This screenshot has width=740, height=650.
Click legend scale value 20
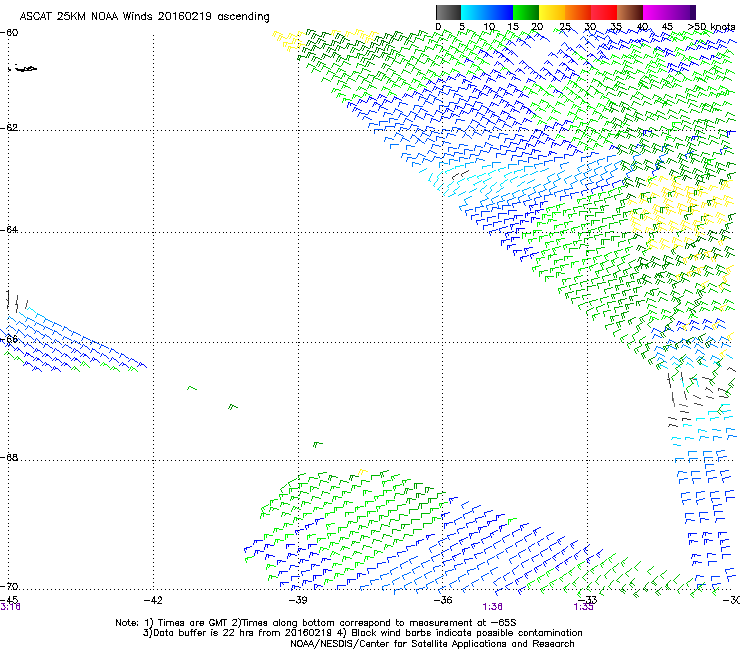click(537, 27)
